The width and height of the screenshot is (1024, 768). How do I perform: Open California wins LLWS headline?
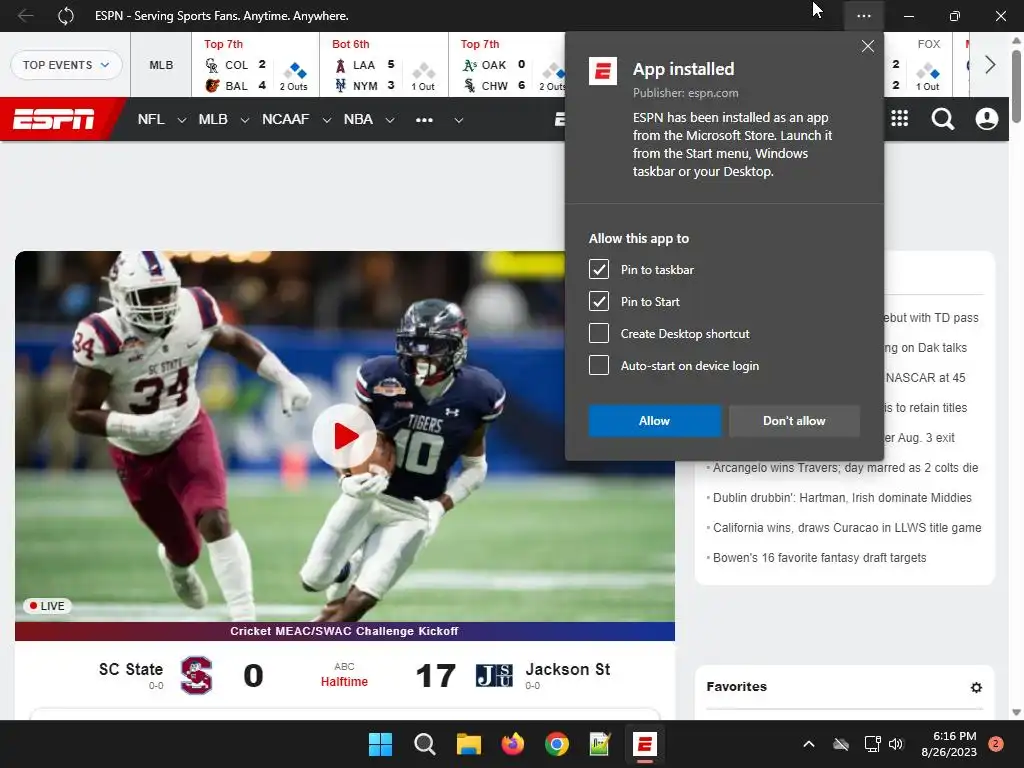tap(846, 528)
